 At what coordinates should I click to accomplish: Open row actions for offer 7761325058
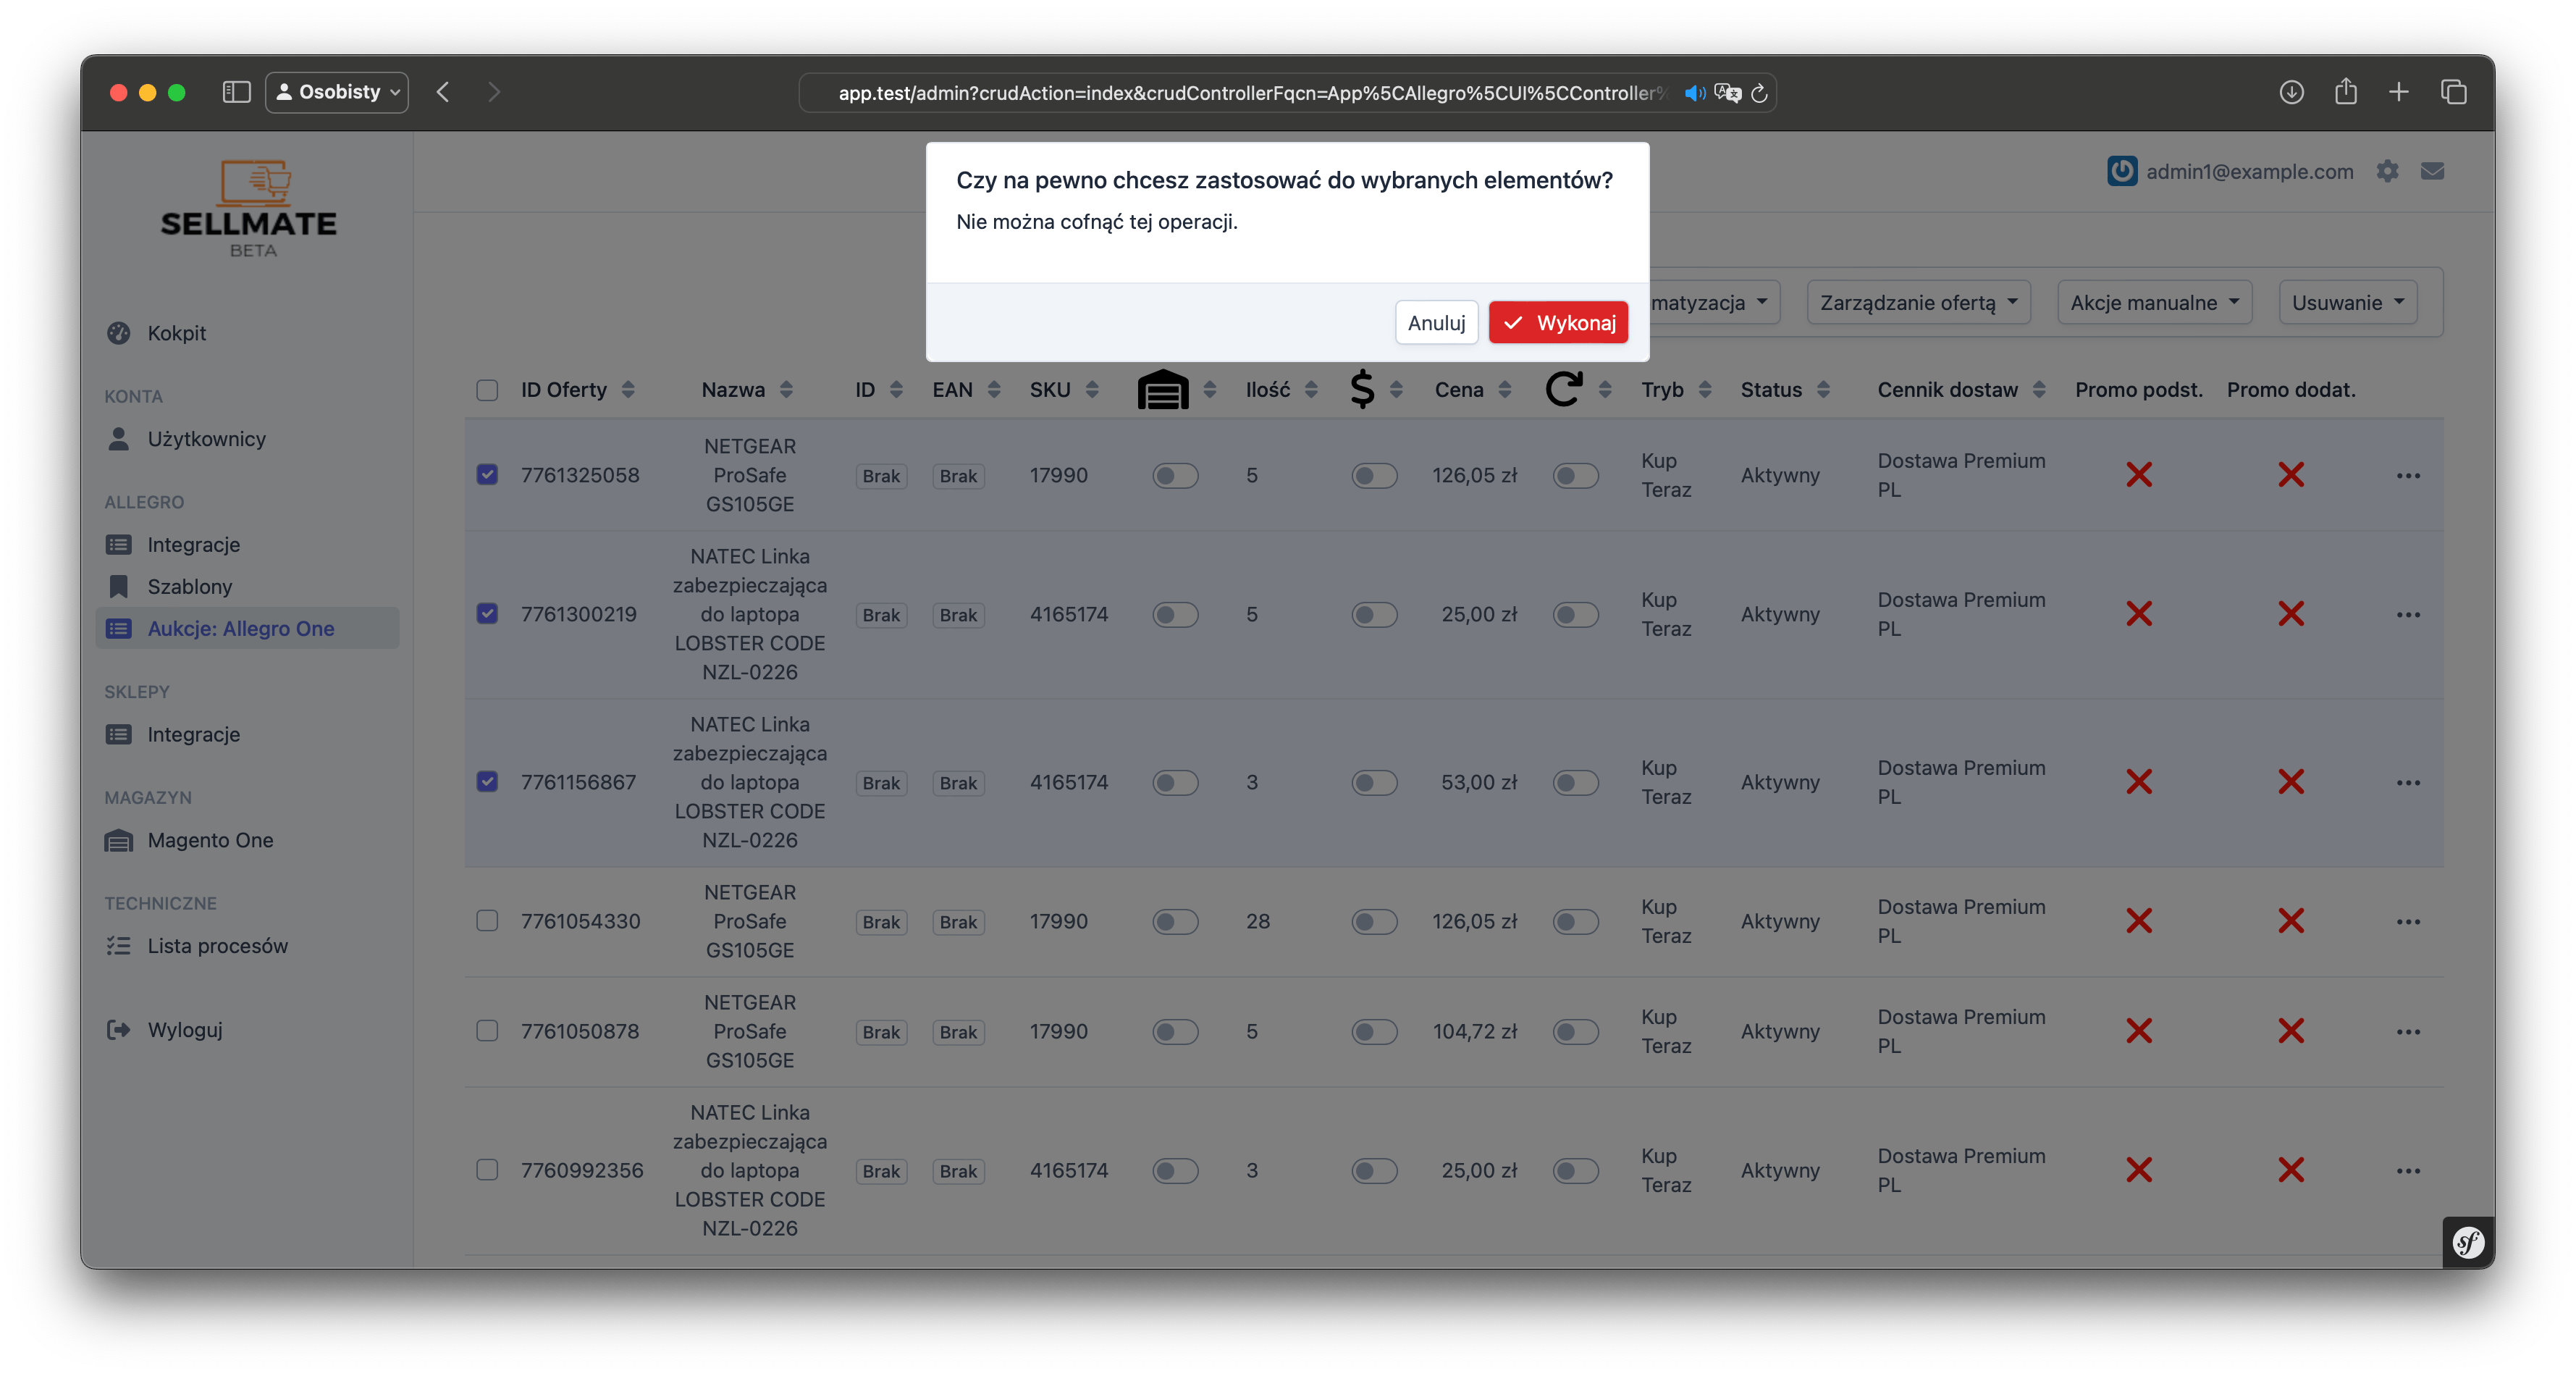pyautogui.click(x=2407, y=476)
